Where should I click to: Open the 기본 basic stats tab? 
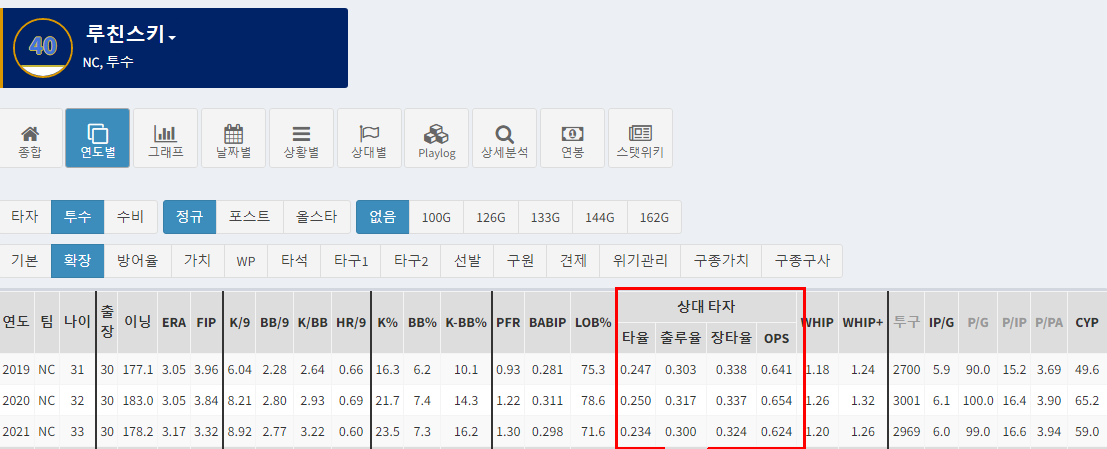point(25,261)
